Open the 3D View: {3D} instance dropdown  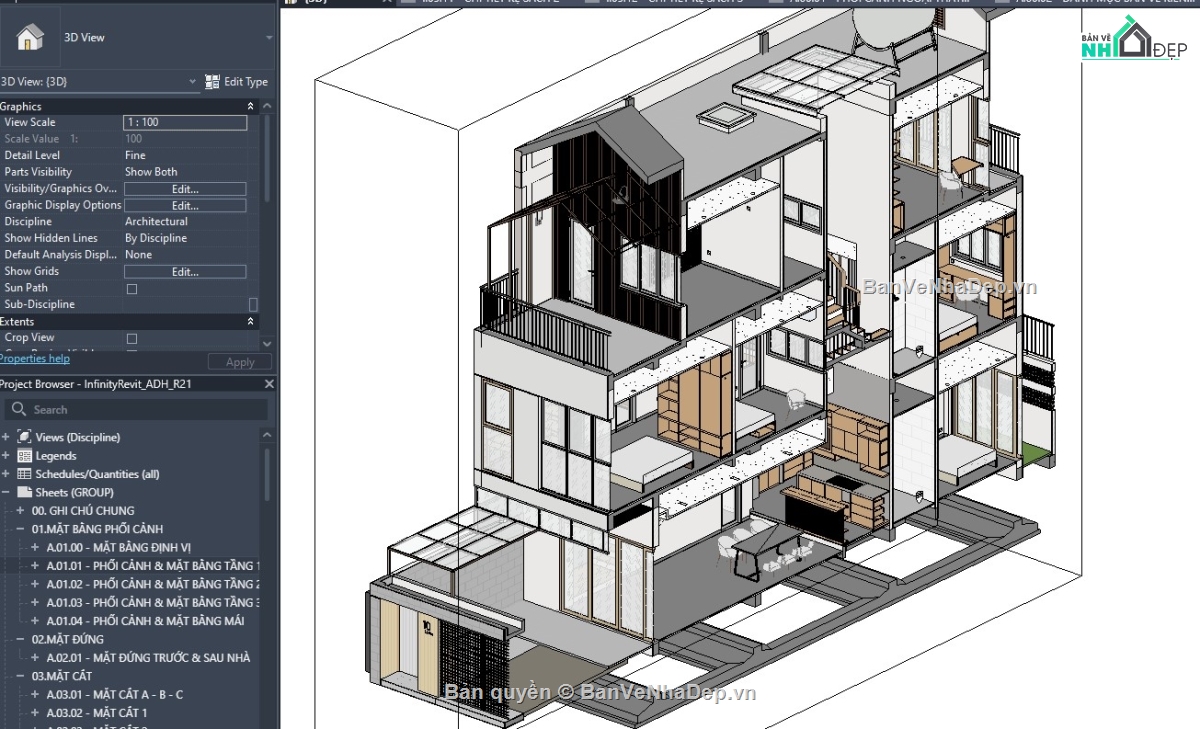tap(193, 82)
